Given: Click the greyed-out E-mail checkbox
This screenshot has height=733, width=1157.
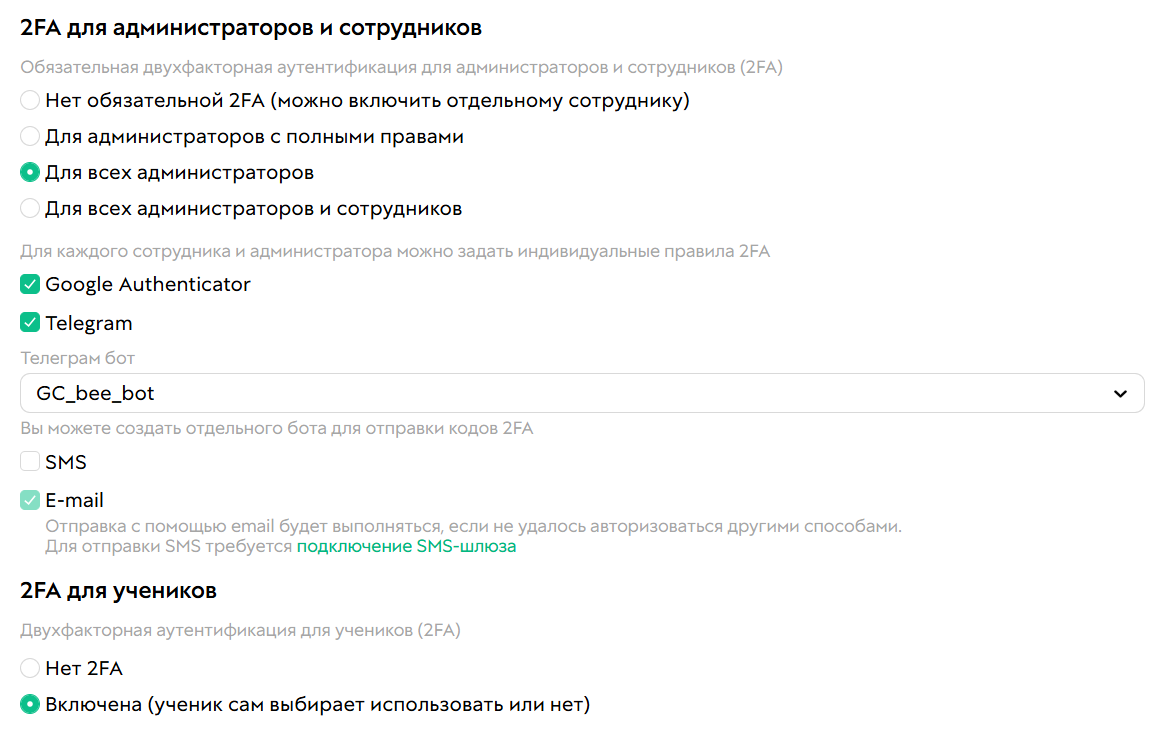Looking at the screenshot, I should pos(30,500).
